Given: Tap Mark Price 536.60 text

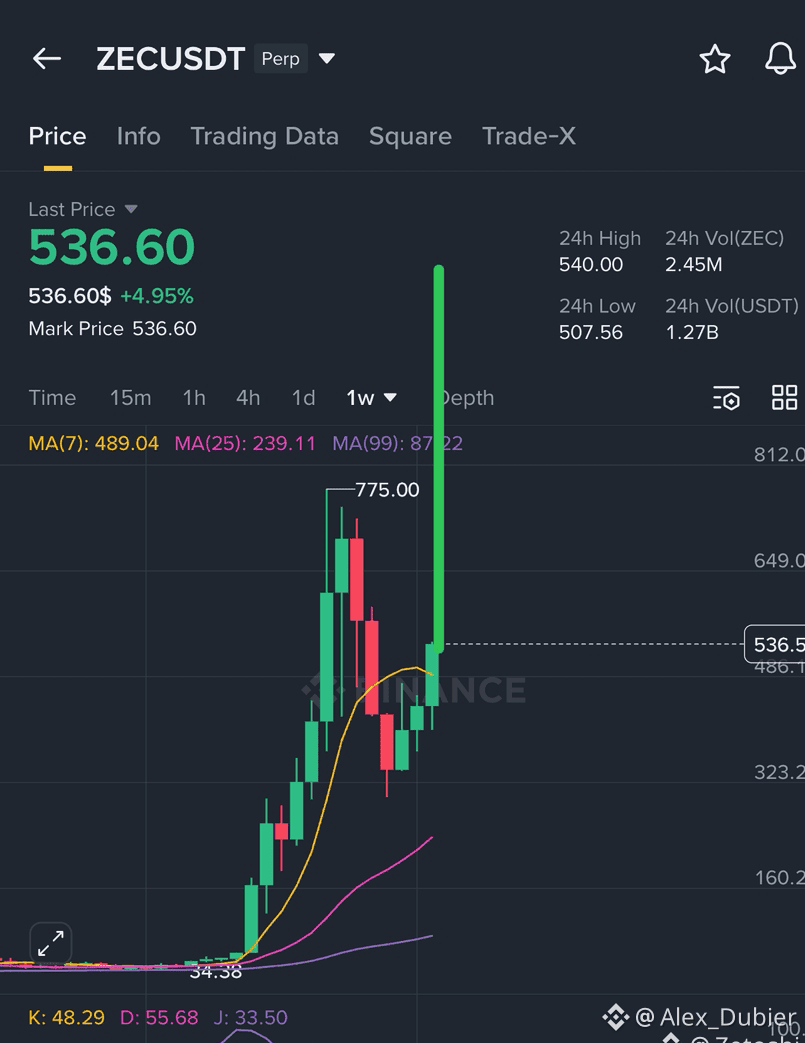Looking at the screenshot, I should 112,329.
